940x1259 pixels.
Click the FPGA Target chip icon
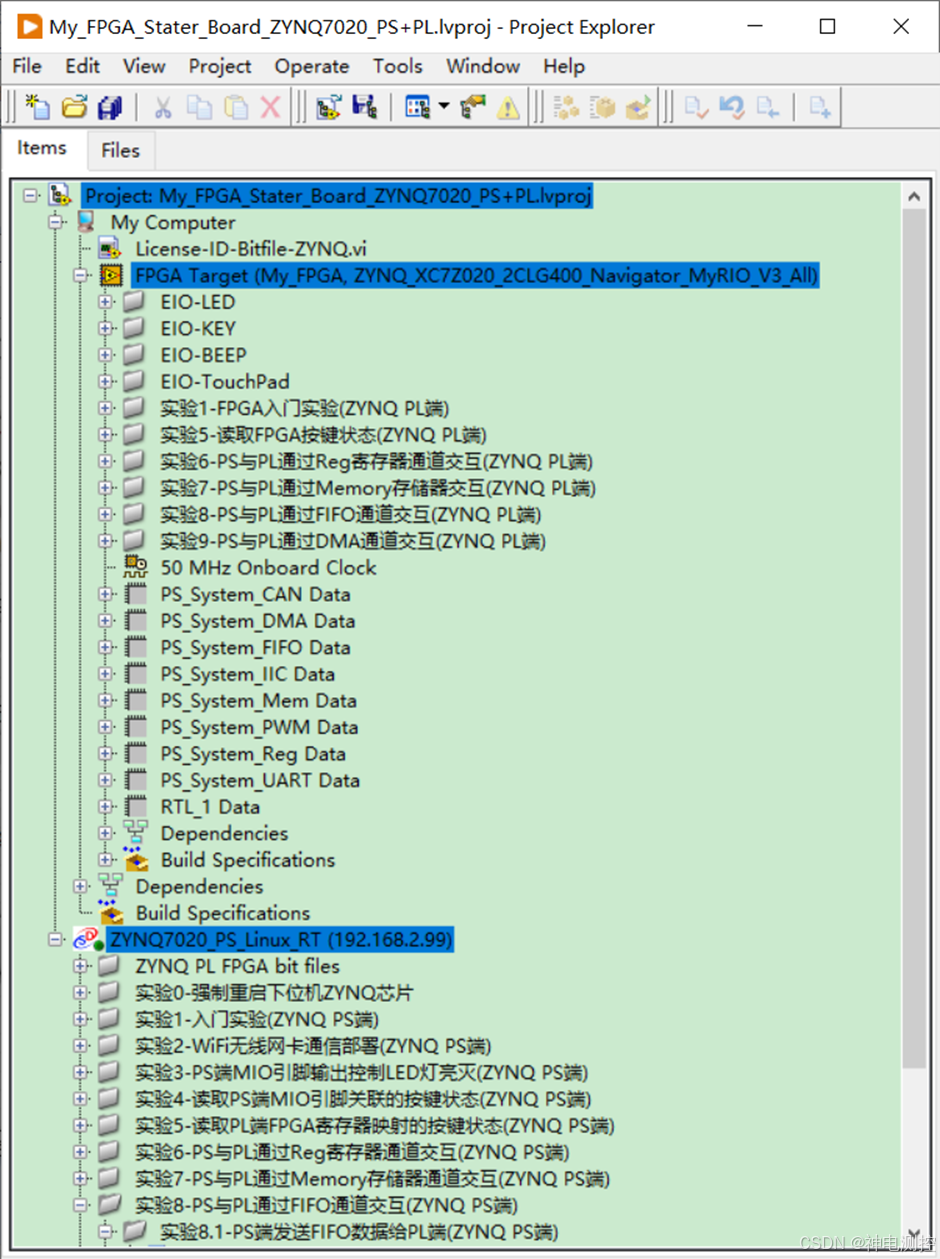coord(111,275)
